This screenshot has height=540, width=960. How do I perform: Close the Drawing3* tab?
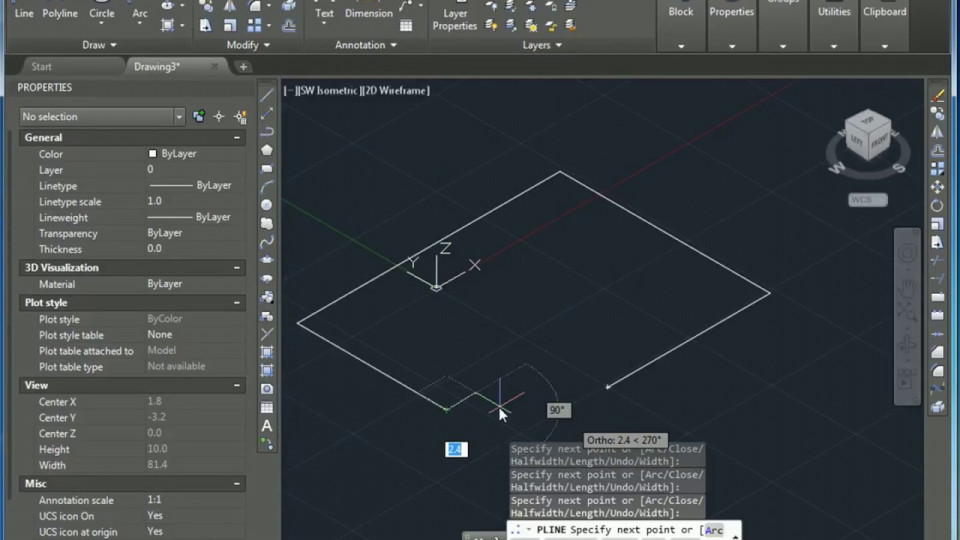(x=214, y=66)
